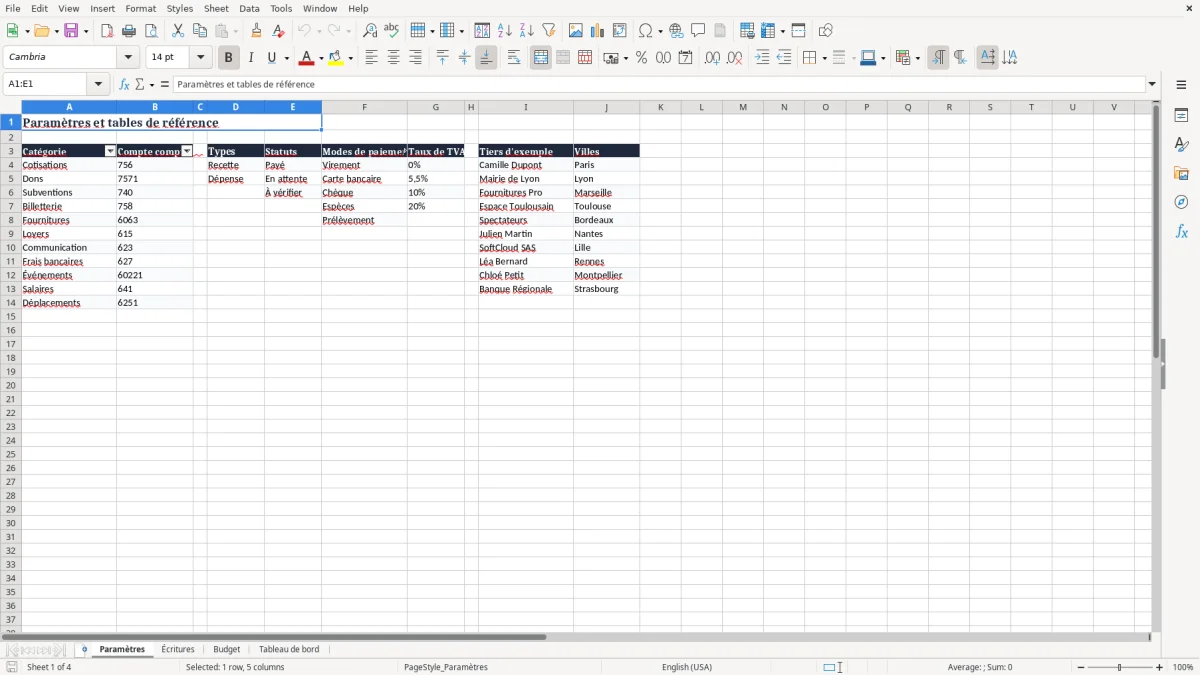Screen dimensions: 1200x675
Task: Open the Compte comp column filter dropdown
Action: tap(187, 151)
